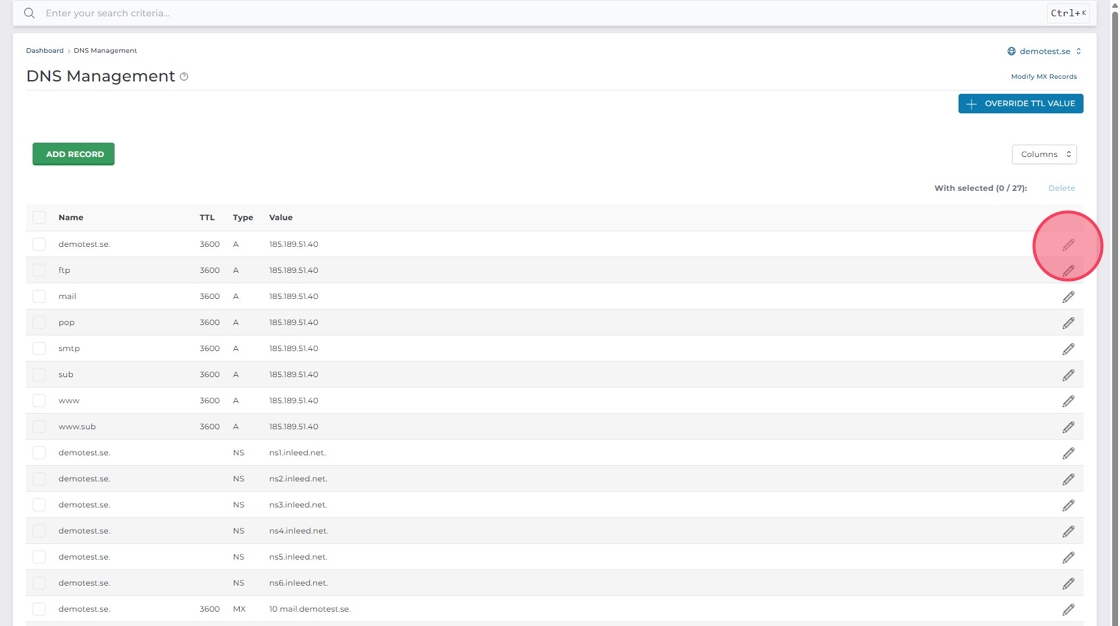
Task: Open edit for the pop record
Action: click(x=1068, y=323)
